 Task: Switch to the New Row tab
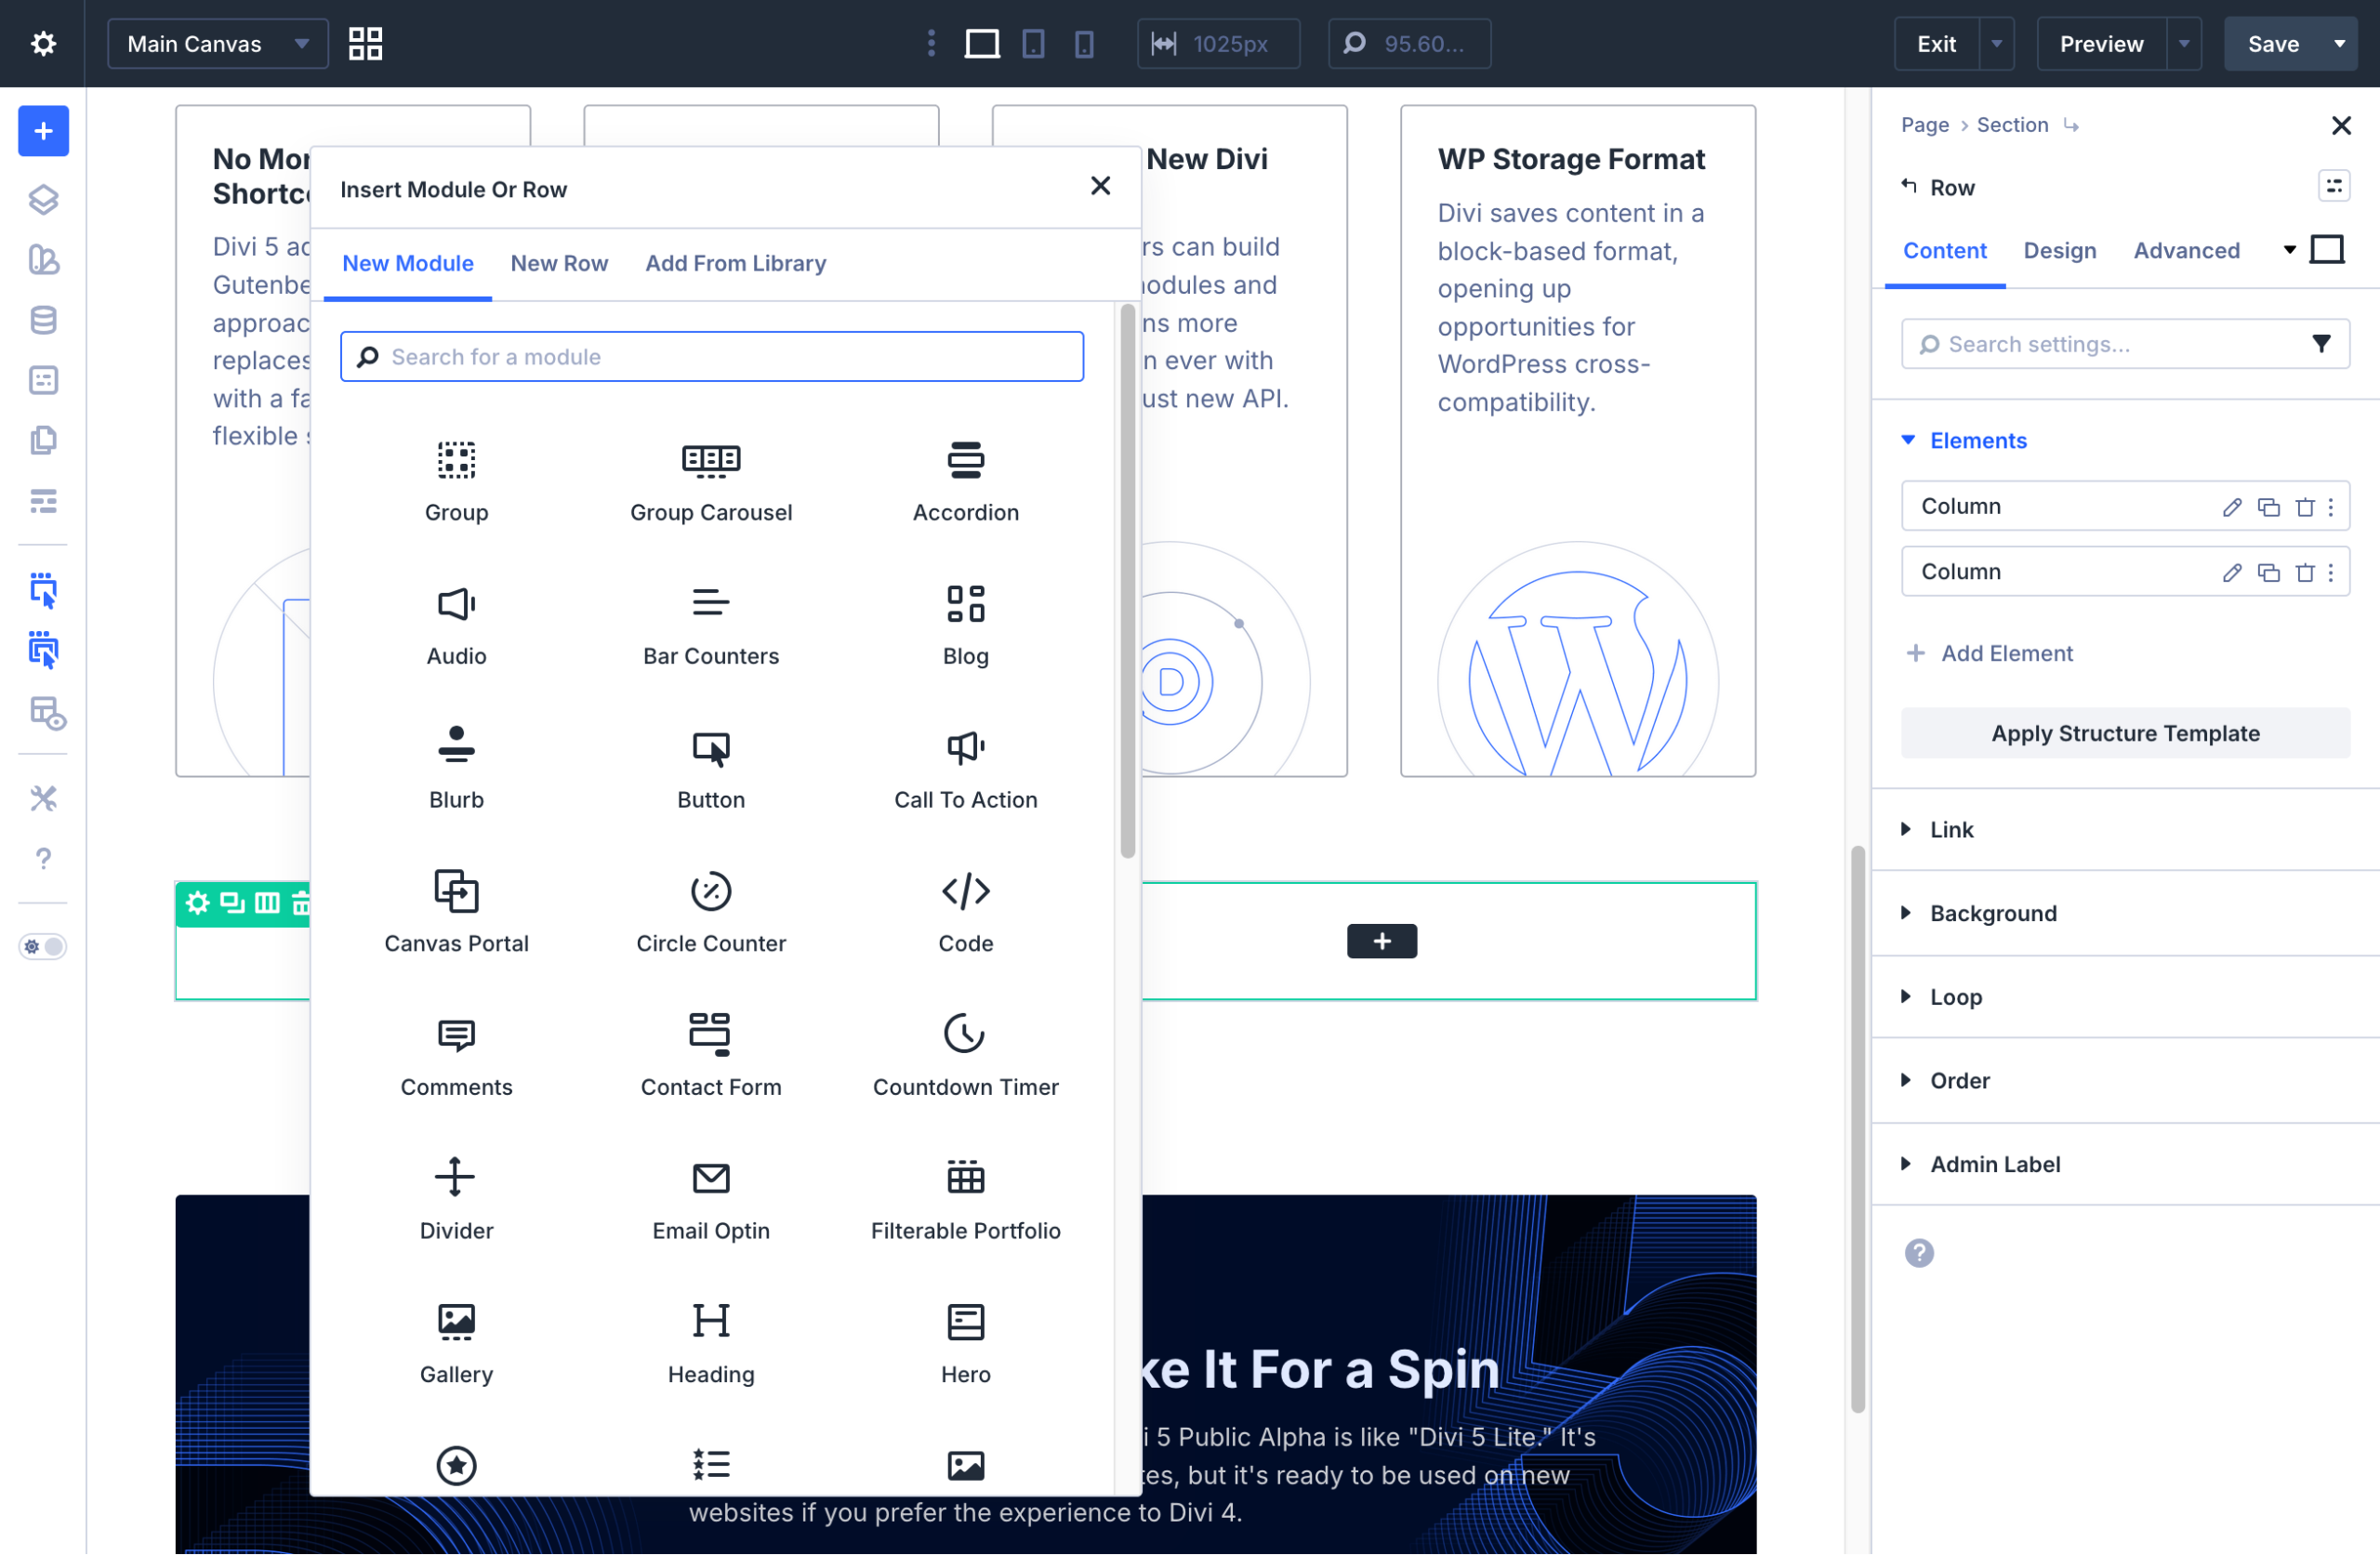559,263
